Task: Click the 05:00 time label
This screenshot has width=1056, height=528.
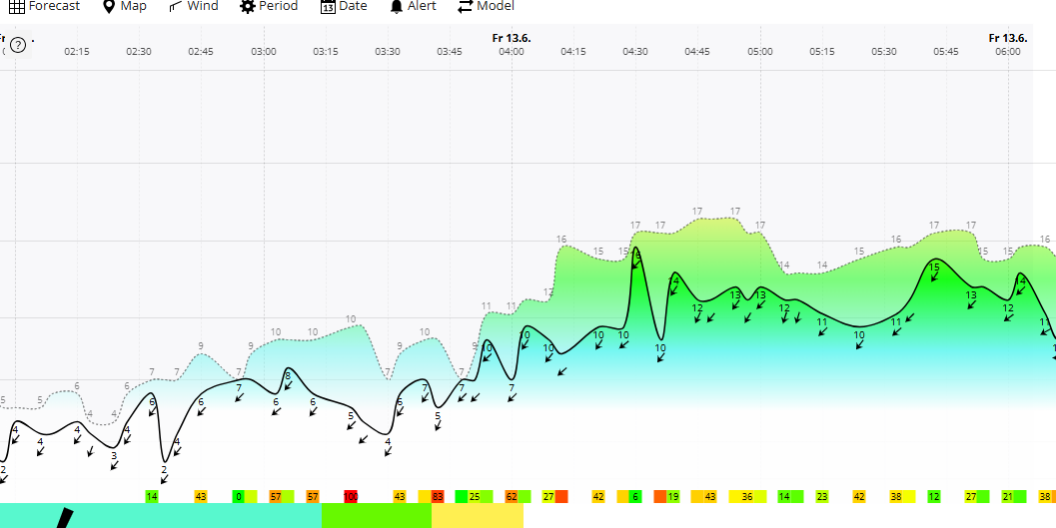Action: tap(759, 51)
